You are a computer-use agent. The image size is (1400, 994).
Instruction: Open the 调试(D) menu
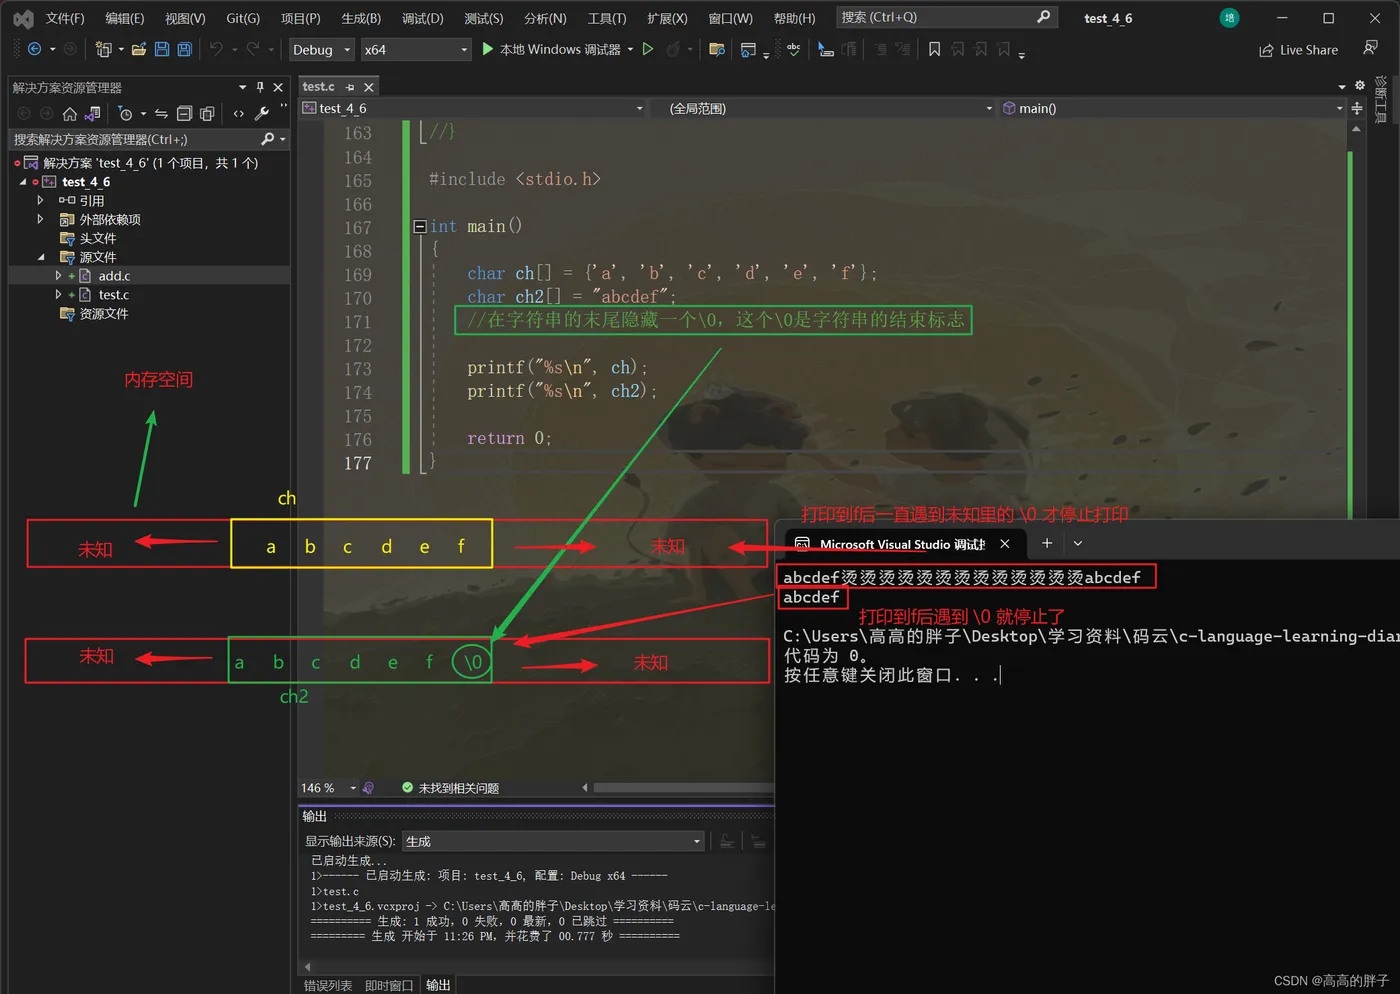tap(423, 18)
